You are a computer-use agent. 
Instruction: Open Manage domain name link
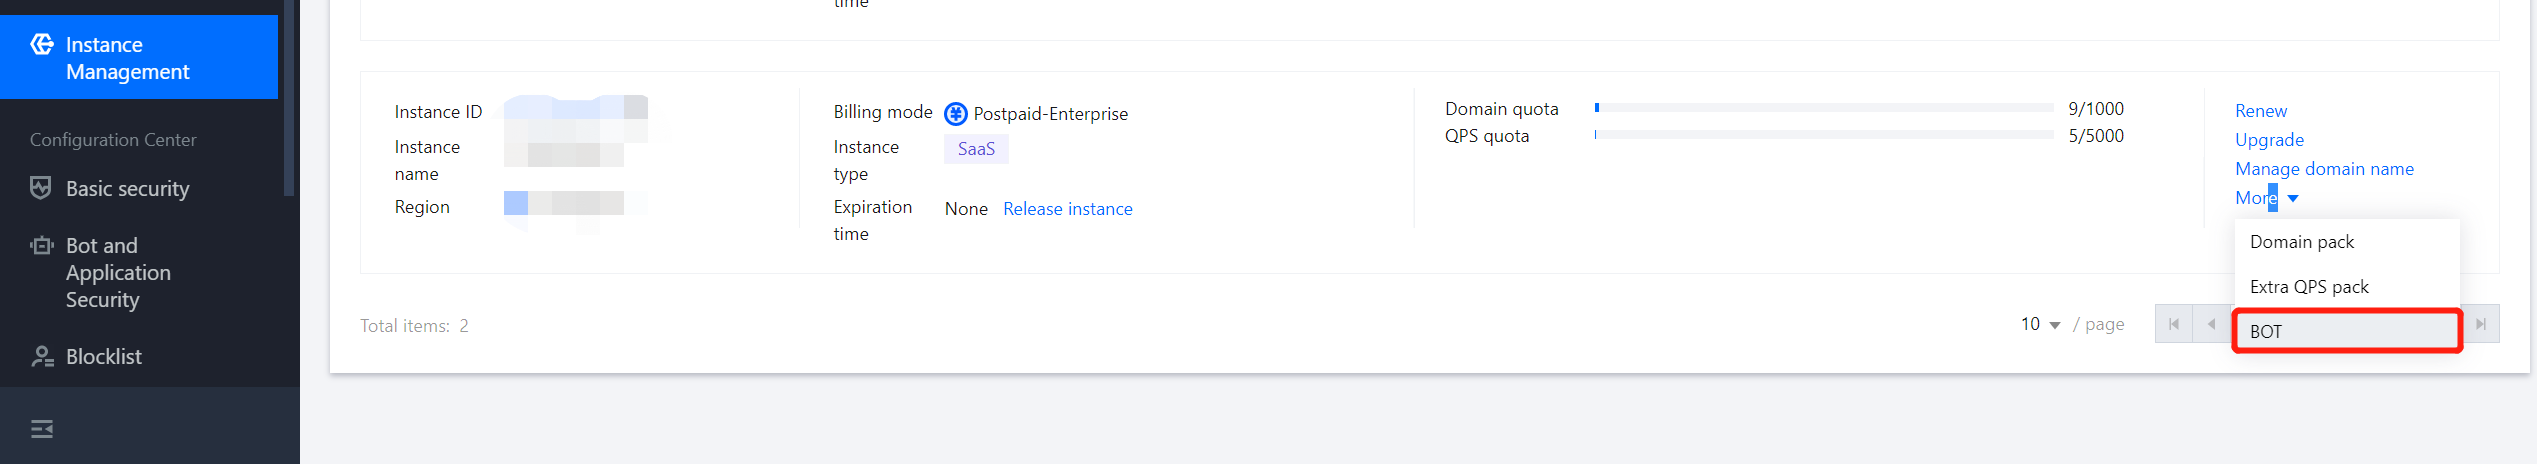(2324, 169)
